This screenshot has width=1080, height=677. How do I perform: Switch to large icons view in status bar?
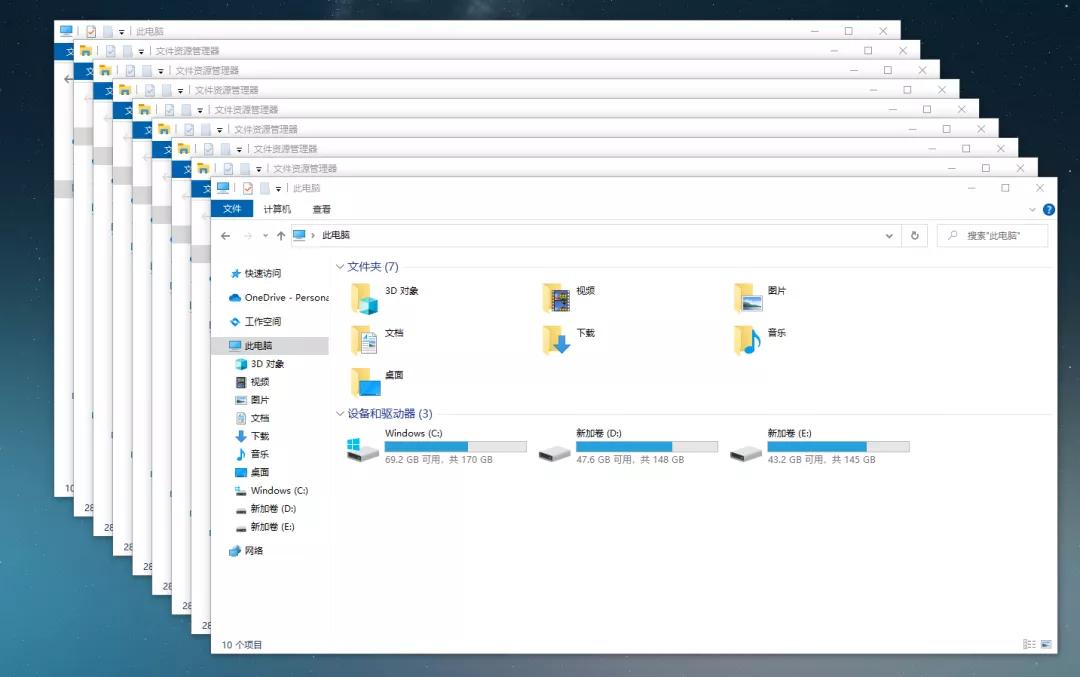point(1046,645)
